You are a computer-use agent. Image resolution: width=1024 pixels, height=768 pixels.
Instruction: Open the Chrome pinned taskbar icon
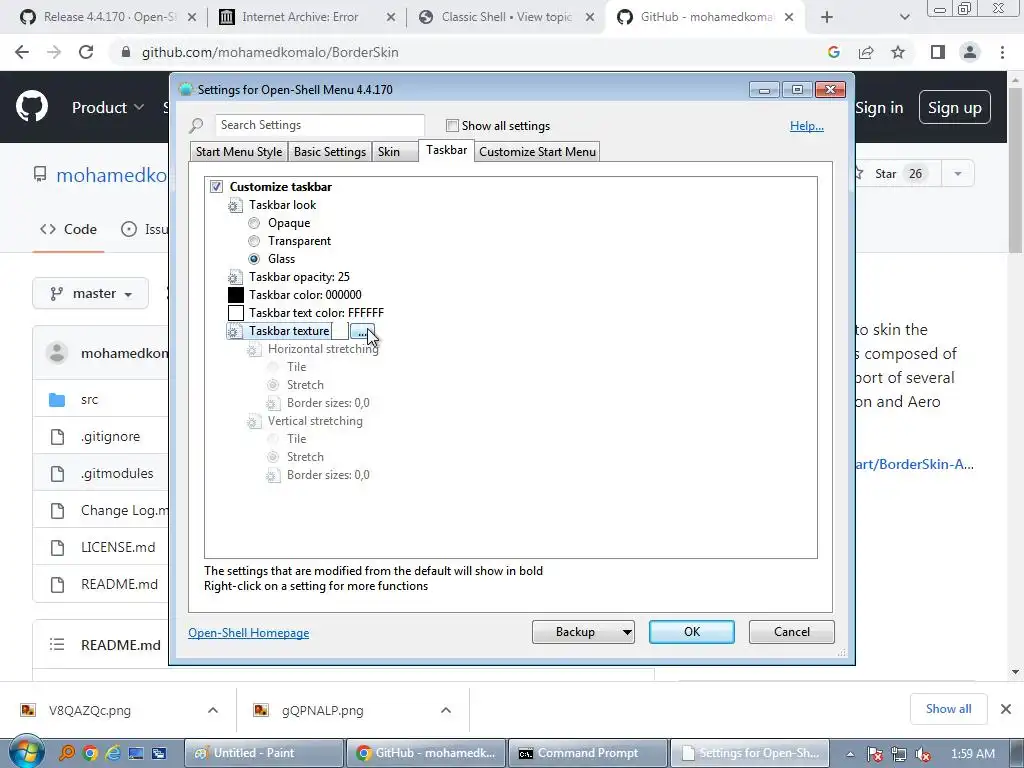(90, 753)
